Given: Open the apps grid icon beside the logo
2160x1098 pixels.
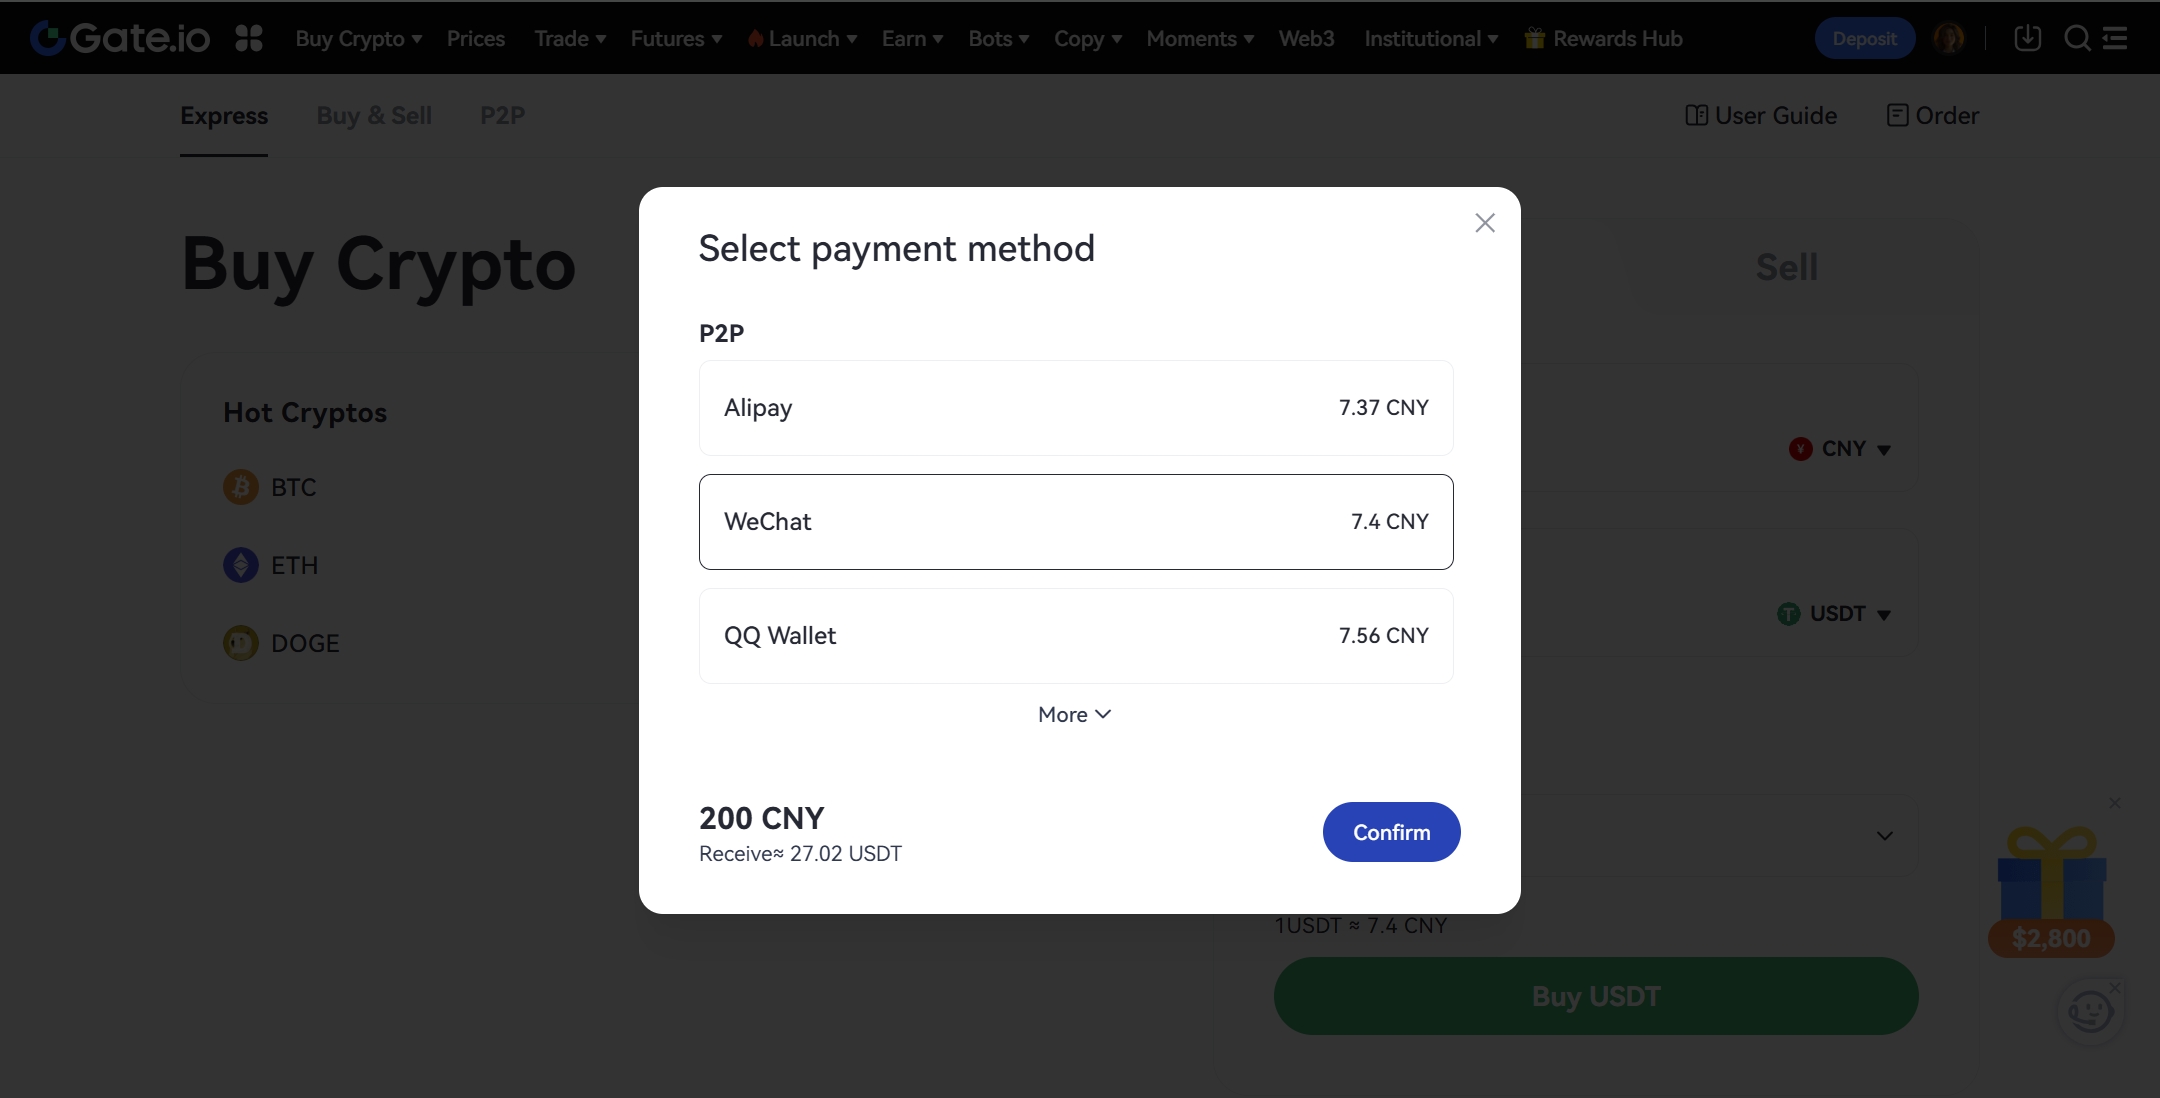Looking at the screenshot, I should [249, 38].
